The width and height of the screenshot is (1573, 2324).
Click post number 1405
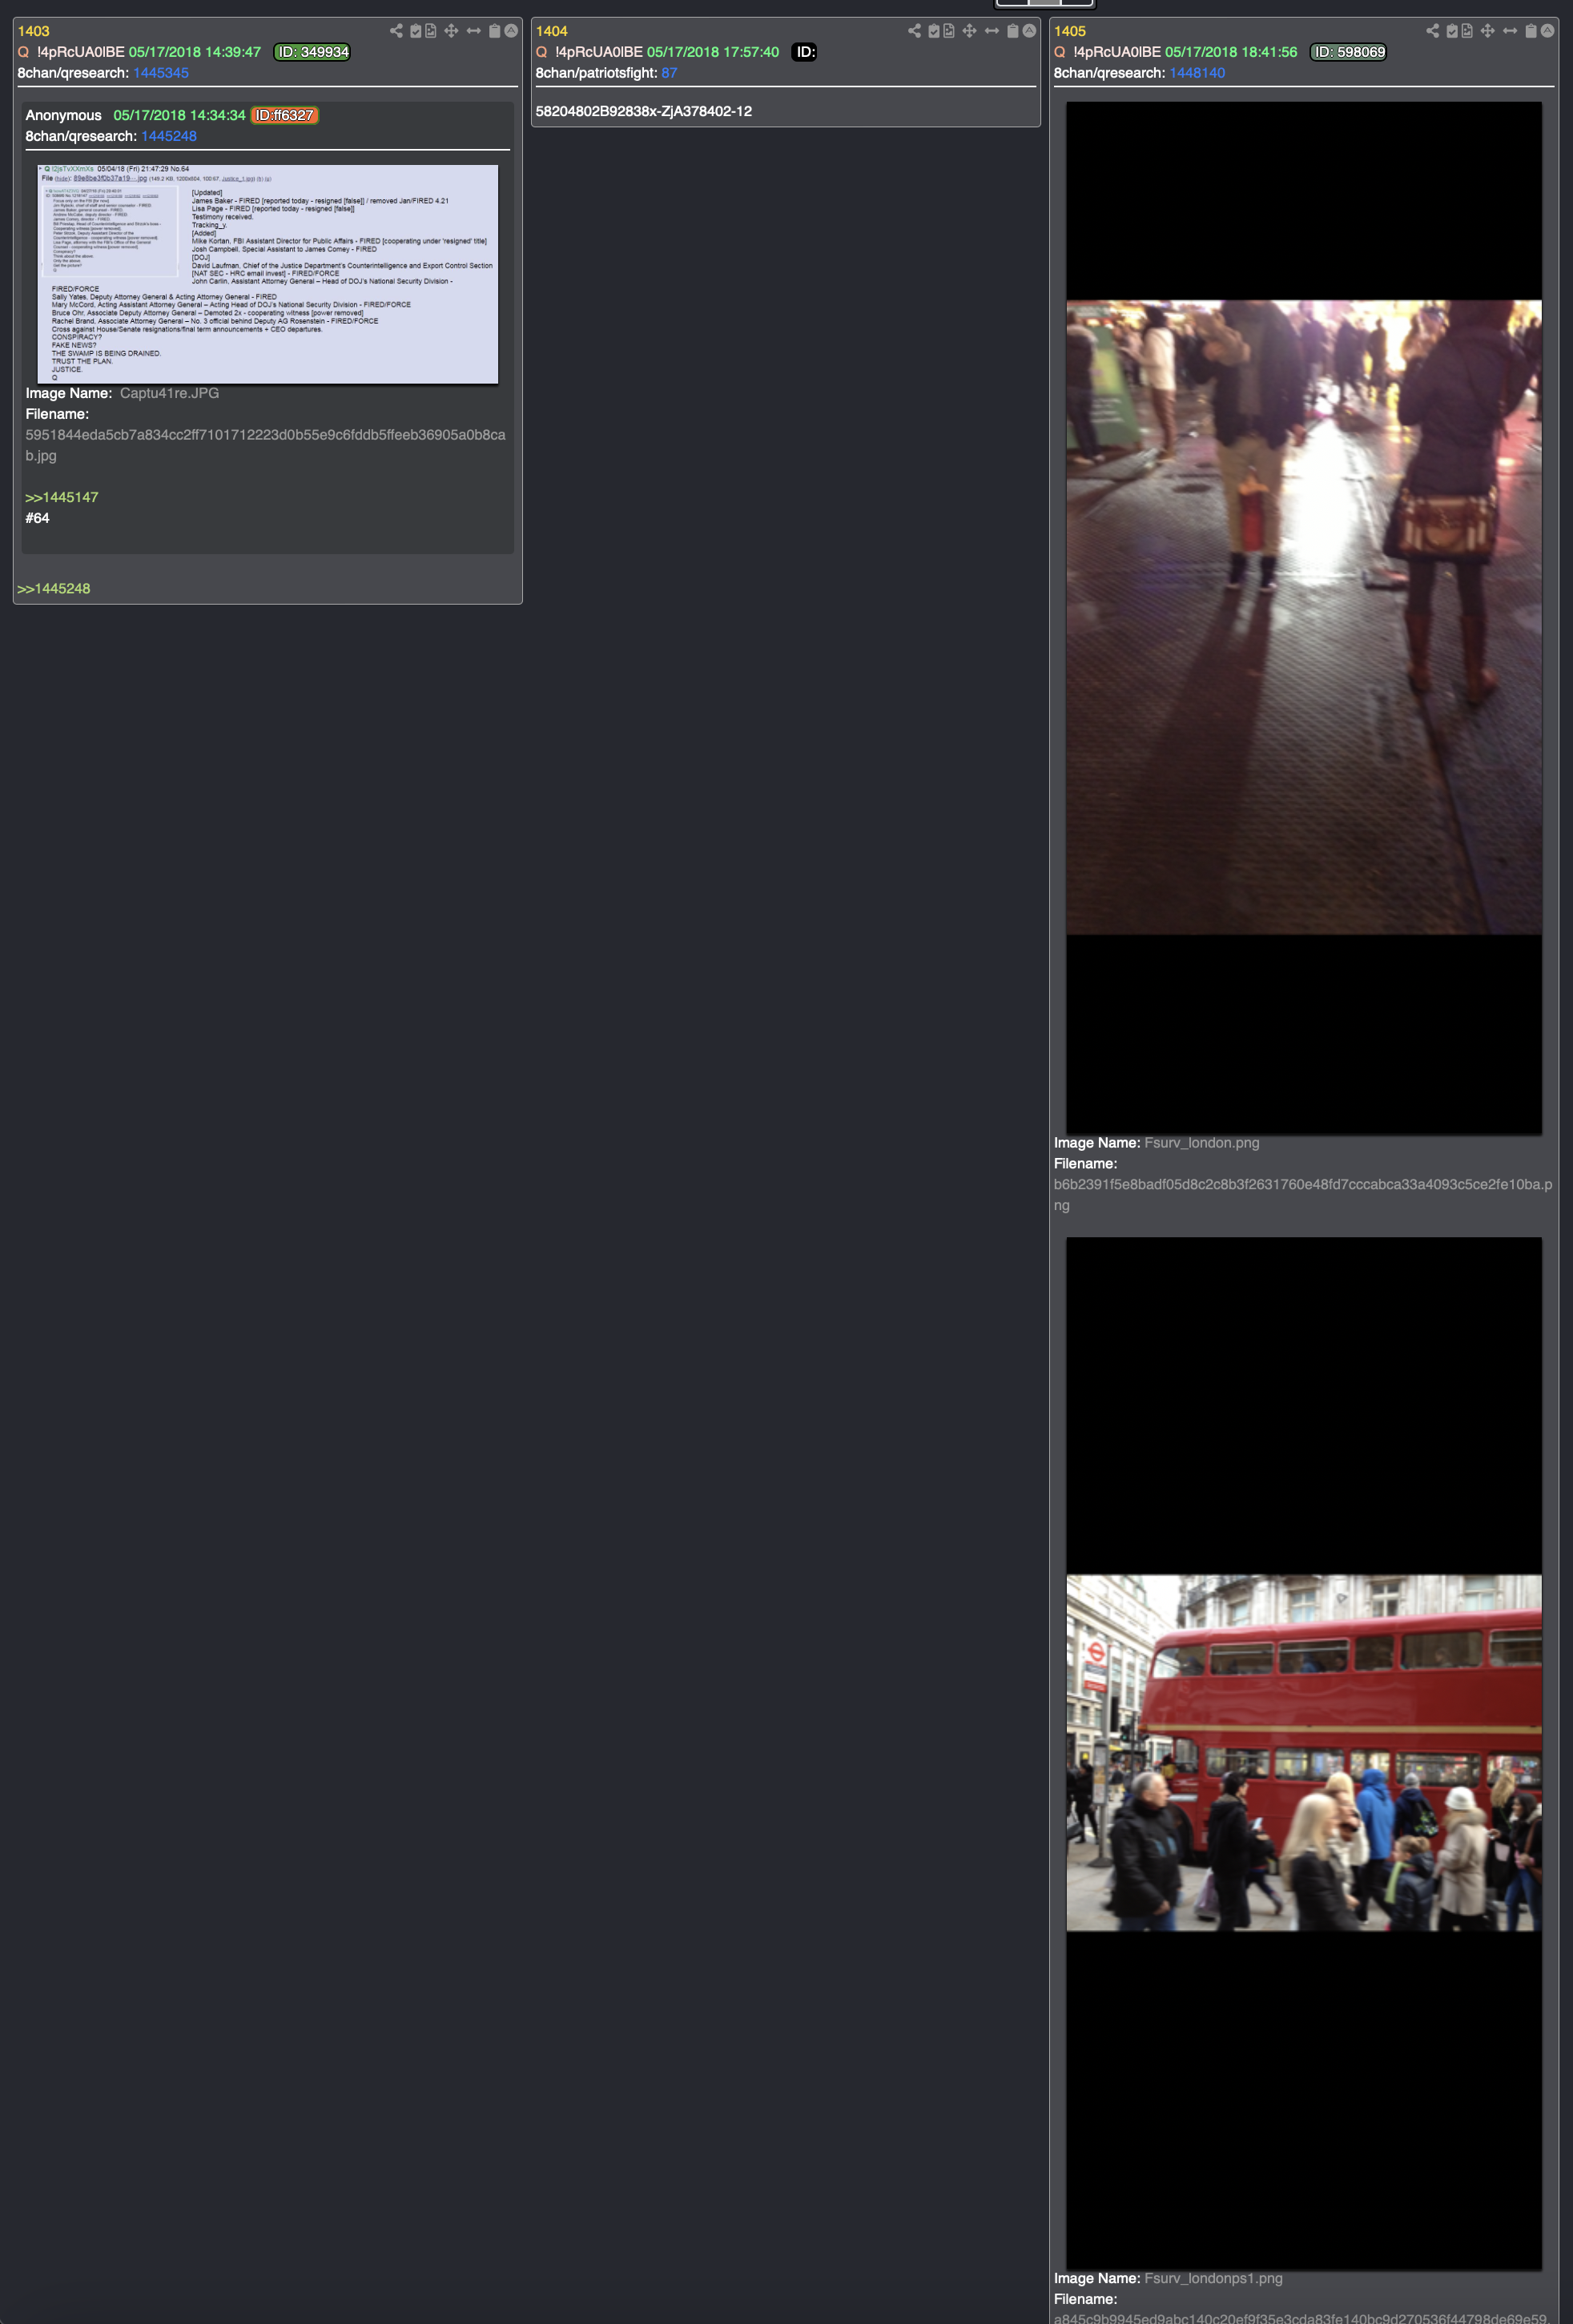(1070, 31)
